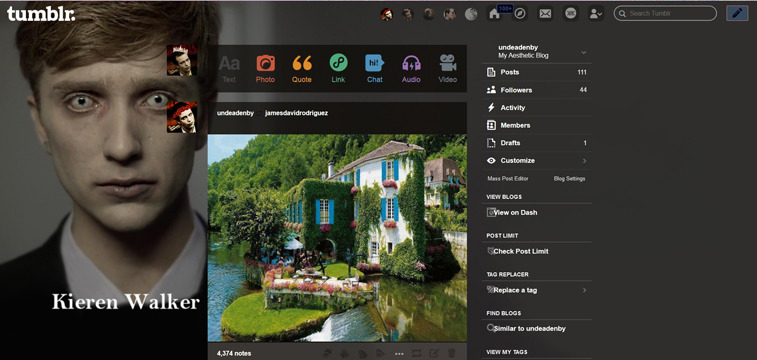
Task: Click the edit post icon
Action: pos(434,353)
